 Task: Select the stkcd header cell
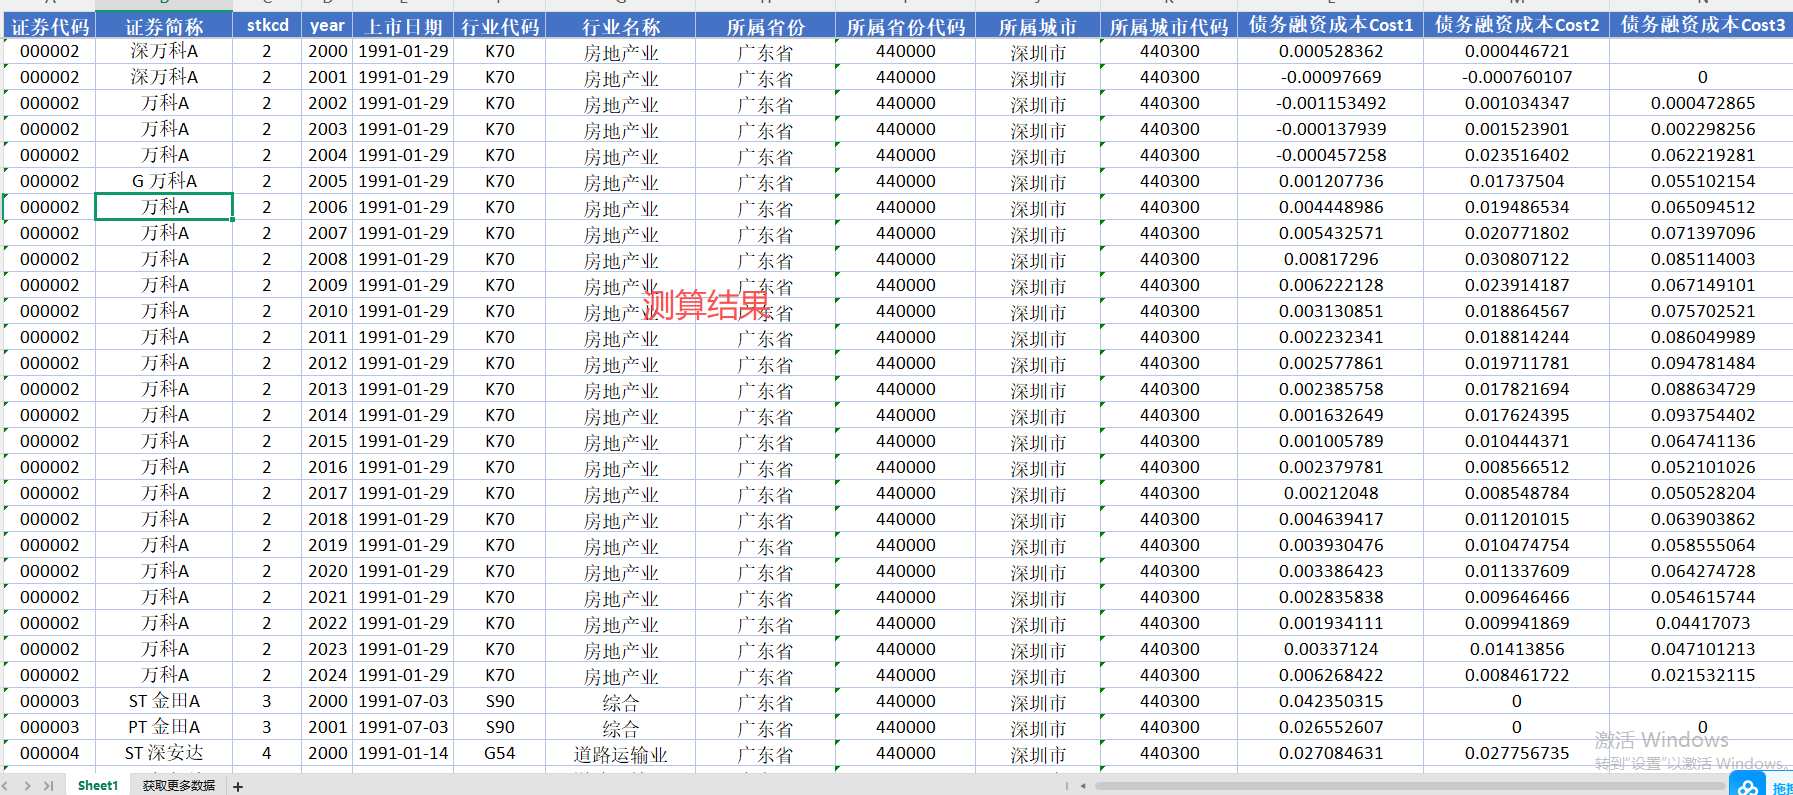click(267, 26)
